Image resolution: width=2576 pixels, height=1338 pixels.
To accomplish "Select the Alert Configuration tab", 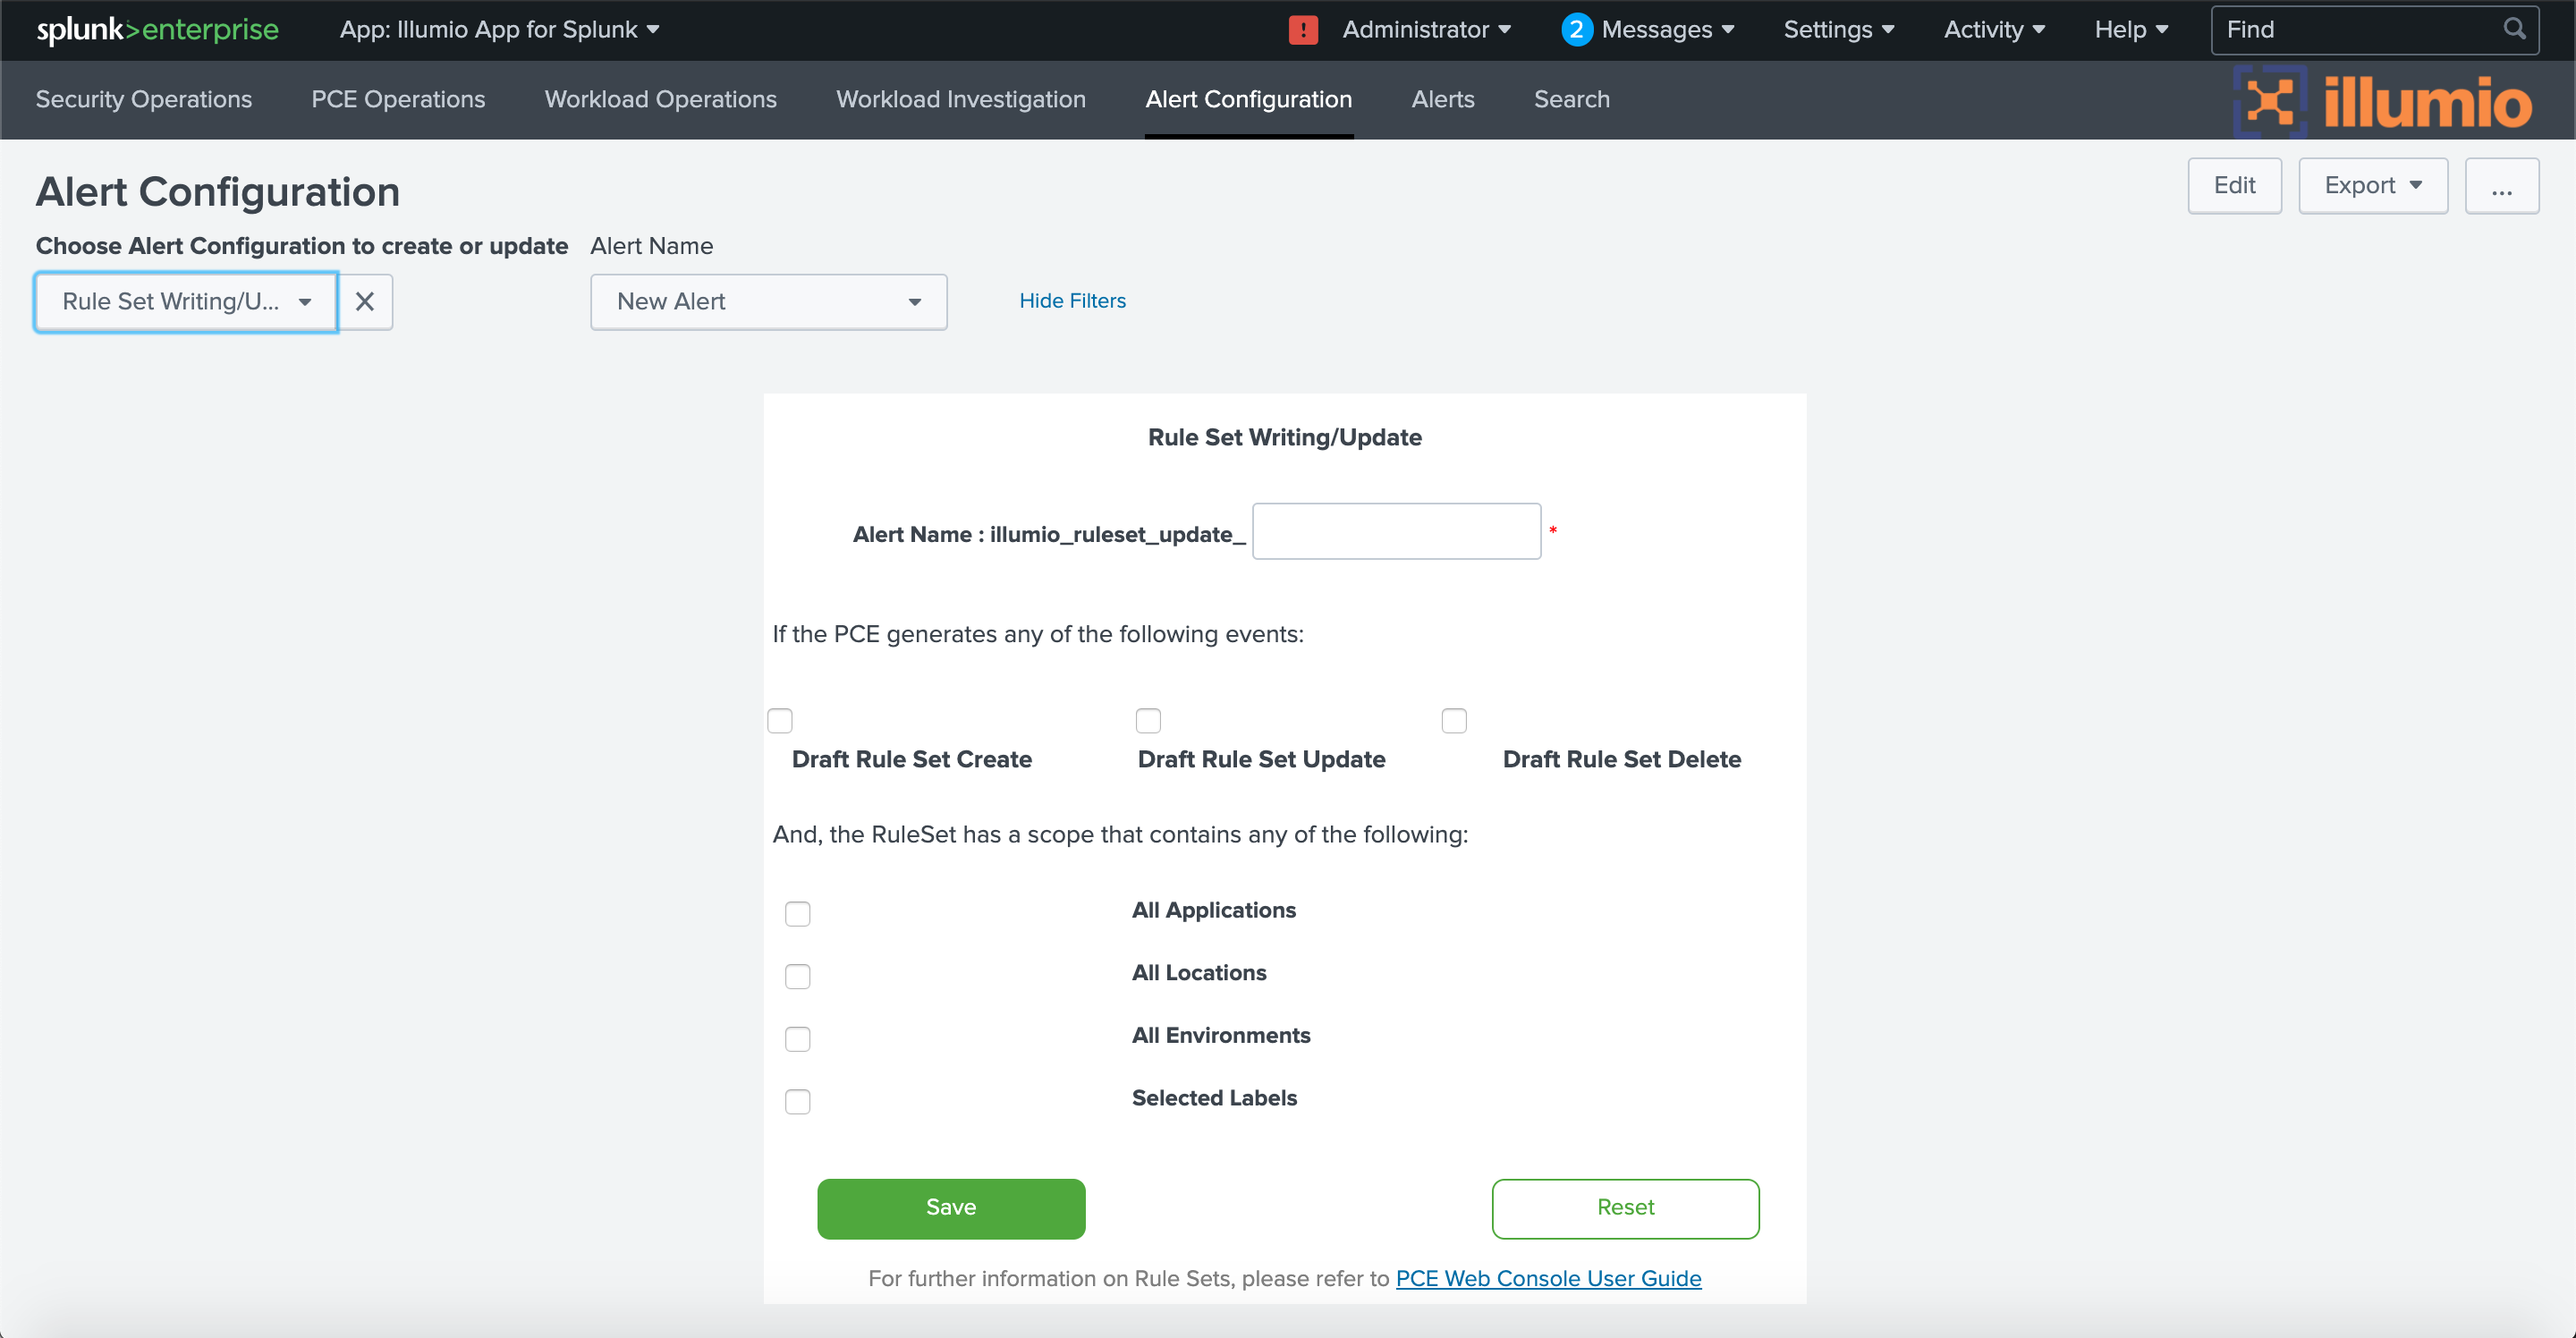I will click(x=1248, y=100).
